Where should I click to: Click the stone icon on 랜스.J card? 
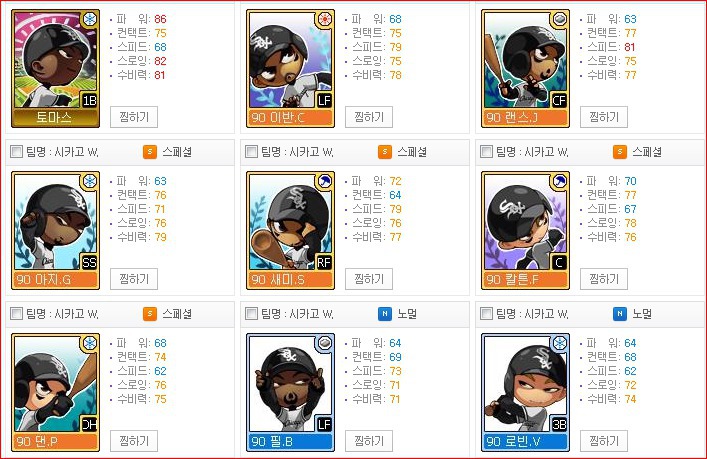[560, 19]
